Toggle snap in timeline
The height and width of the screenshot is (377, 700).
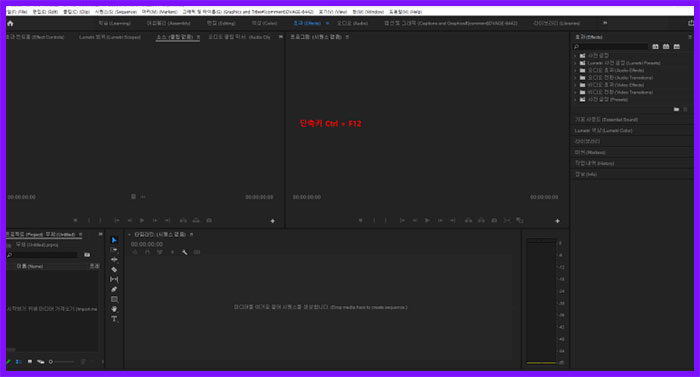pyautogui.click(x=147, y=253)
